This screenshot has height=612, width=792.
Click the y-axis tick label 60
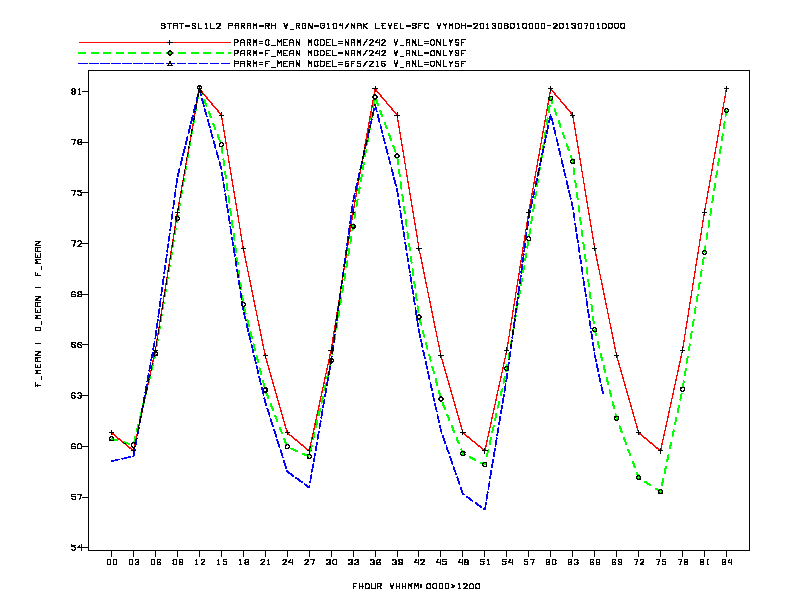[76, 446]
